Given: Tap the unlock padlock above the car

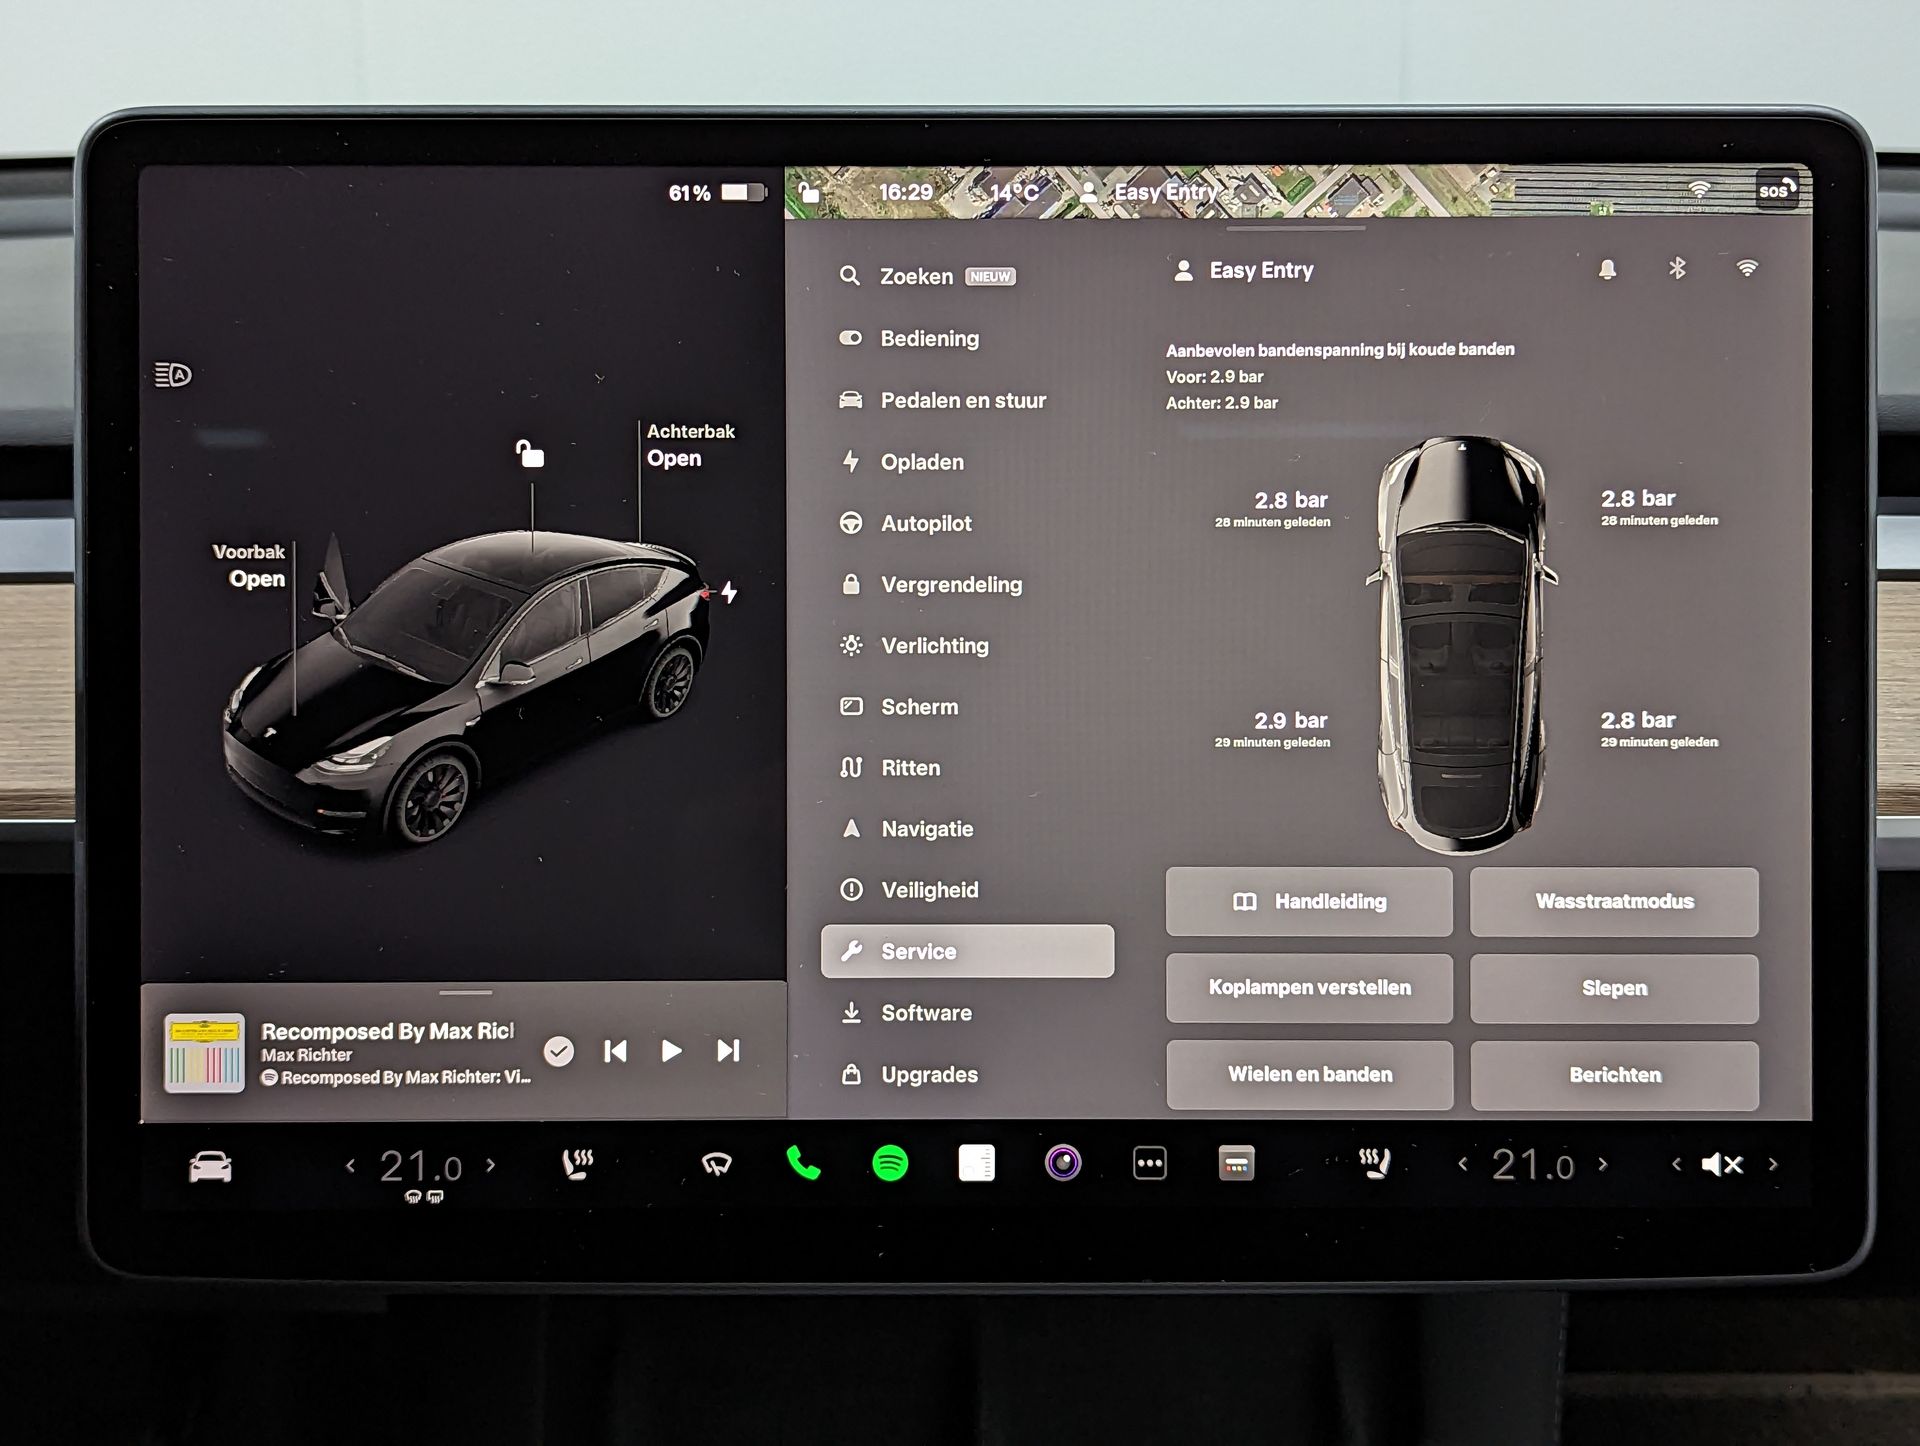Looking at the screenshot, I should tap(530, 454).
